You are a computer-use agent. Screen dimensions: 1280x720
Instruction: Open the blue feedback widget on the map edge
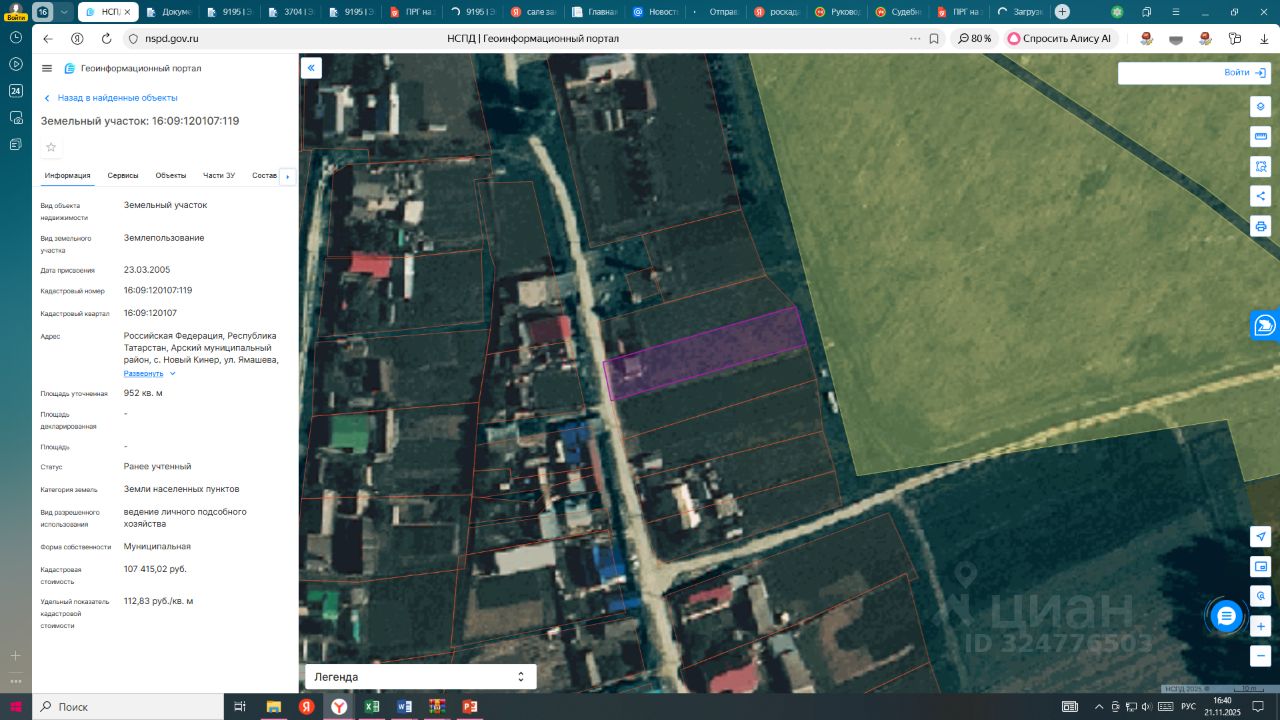pos(1265,325)
